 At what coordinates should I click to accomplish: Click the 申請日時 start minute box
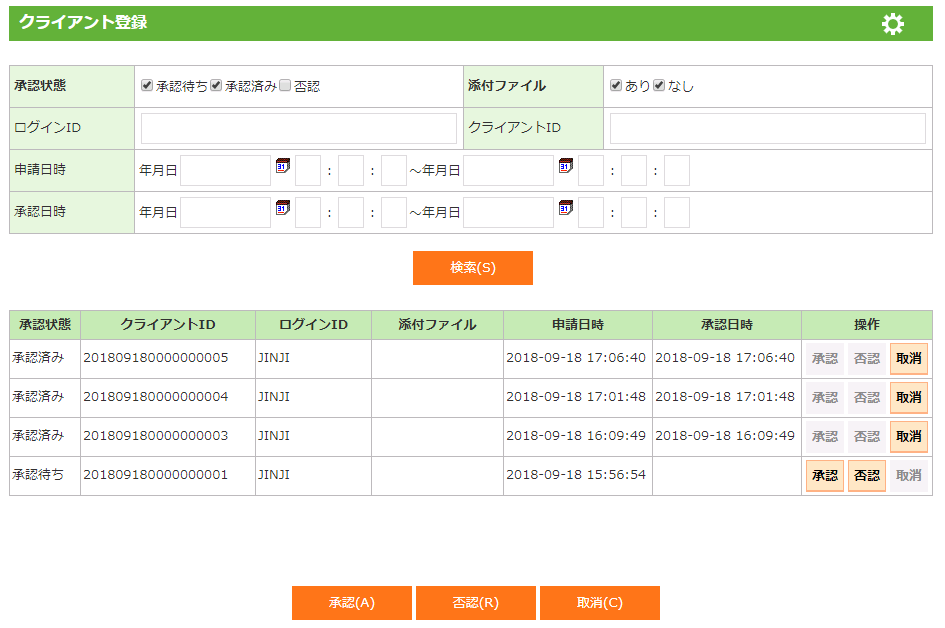tap(351, 171)
